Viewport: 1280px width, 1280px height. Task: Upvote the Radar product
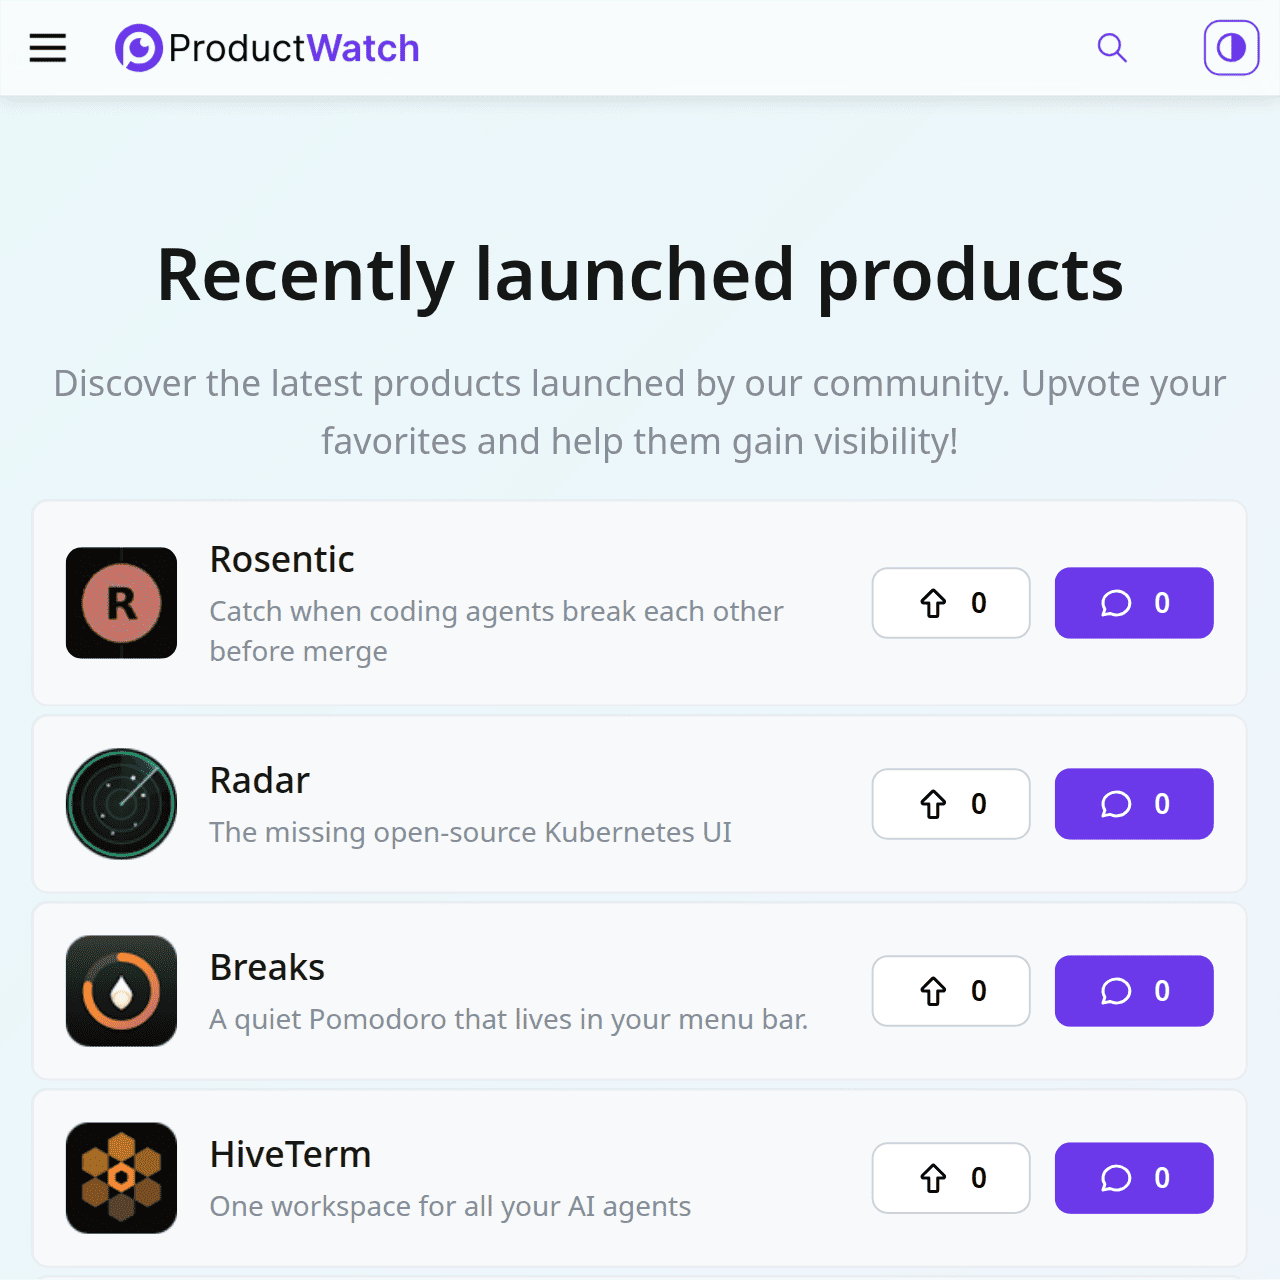tap(951, 804)
